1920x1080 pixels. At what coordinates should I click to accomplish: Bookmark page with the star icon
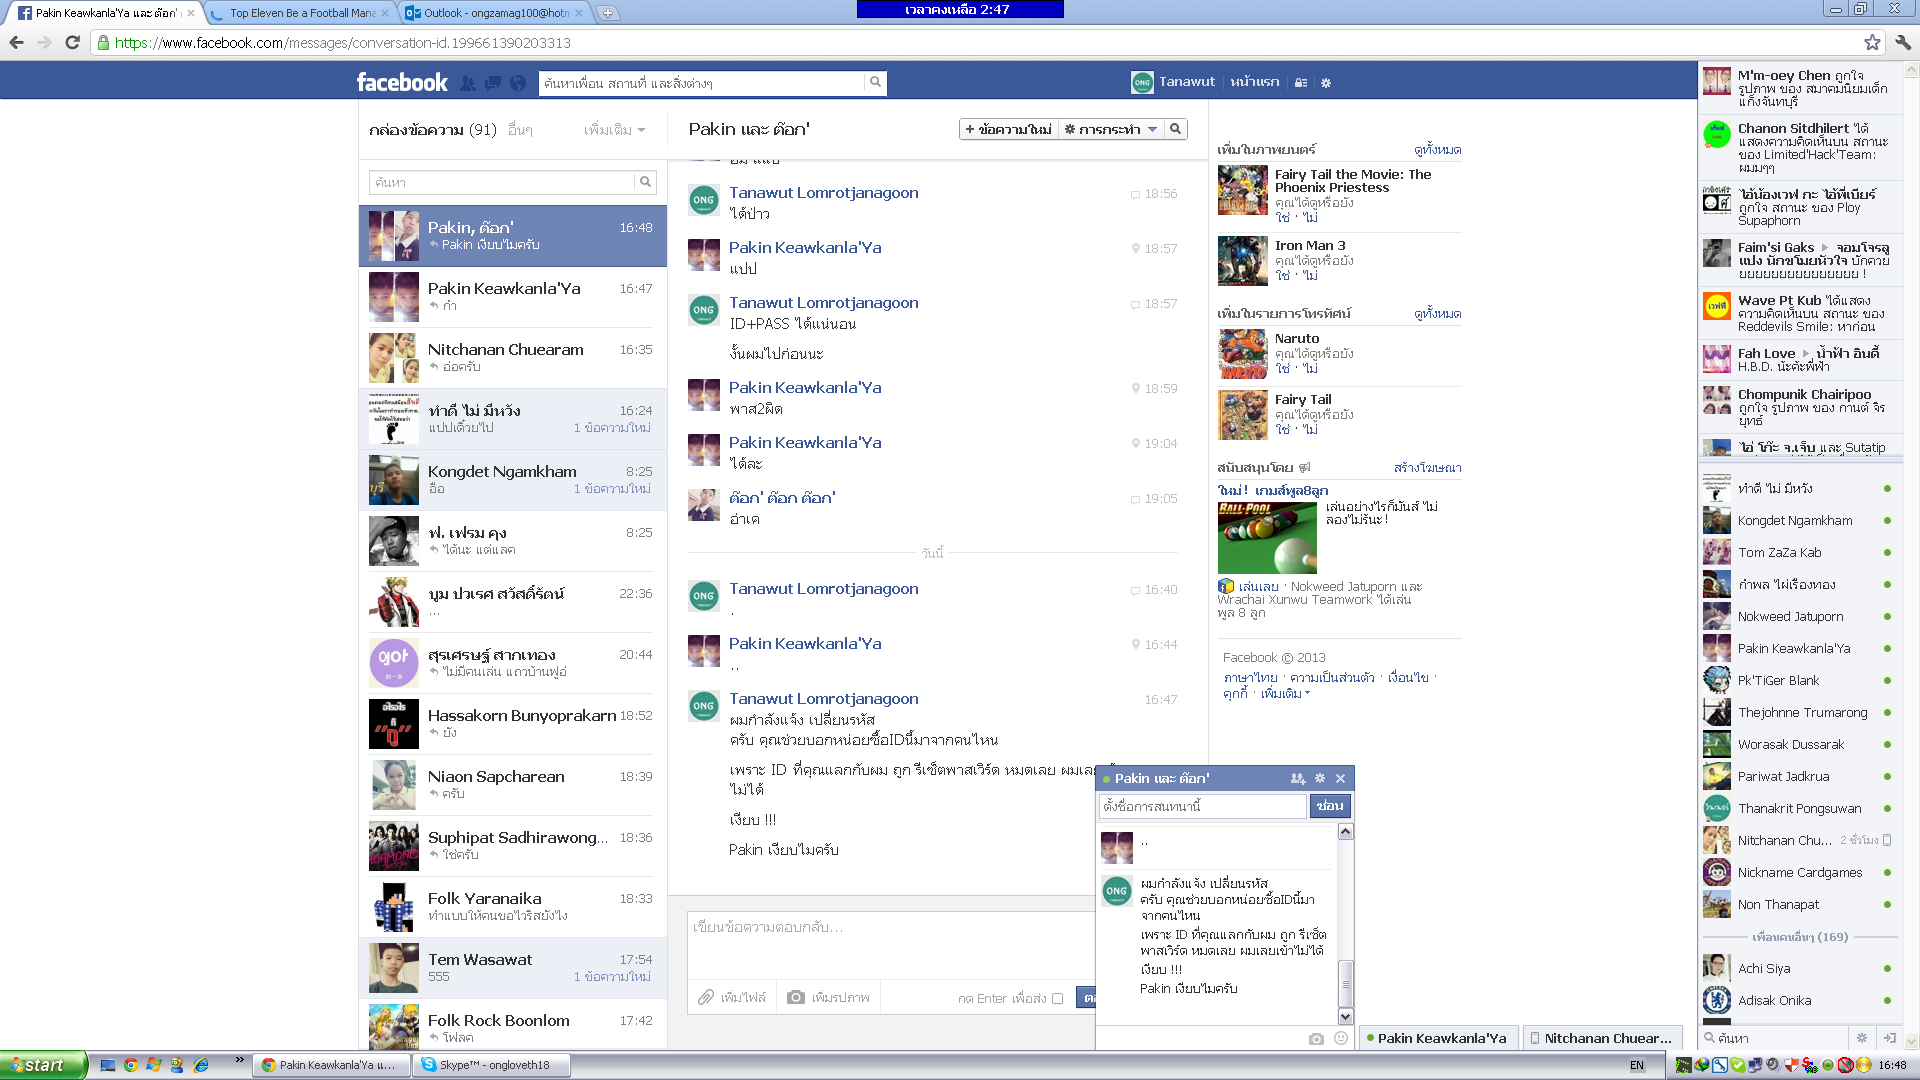(1872, 42)
